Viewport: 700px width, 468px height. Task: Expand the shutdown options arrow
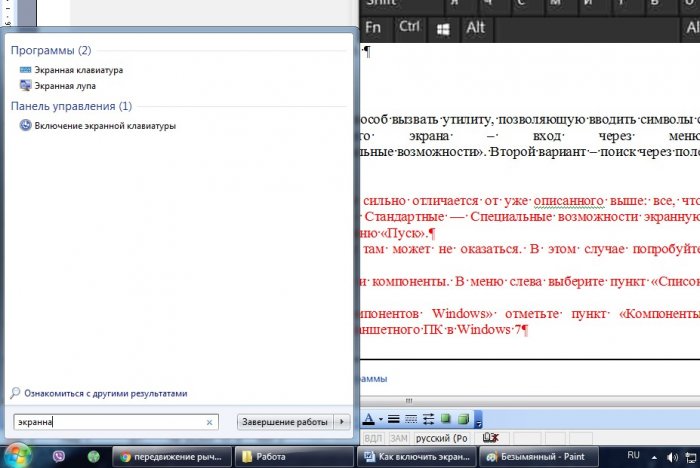(343, 422)
